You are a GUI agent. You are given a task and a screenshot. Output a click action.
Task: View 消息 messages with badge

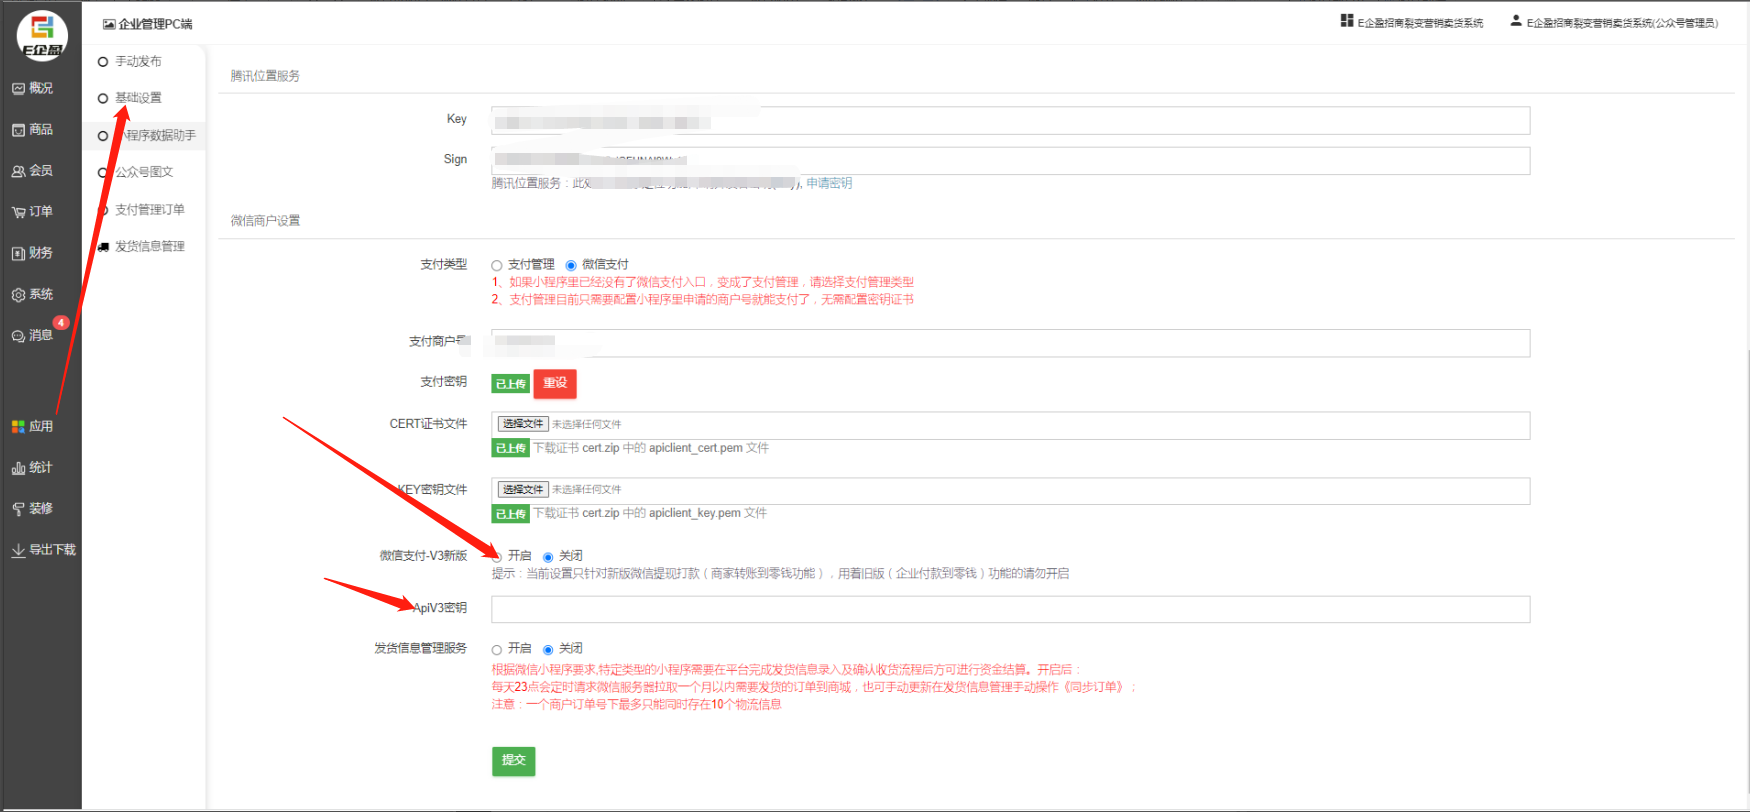[32, 336]
